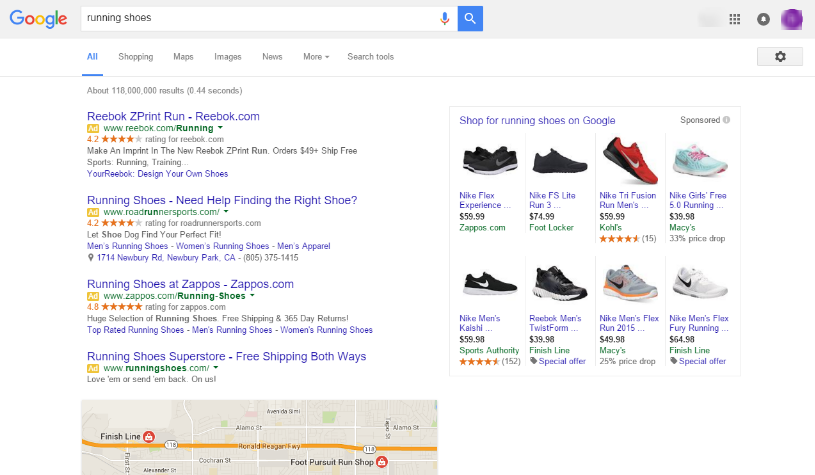Open the account profile avatar
Screen dimensions: 815x475
coord(792,19)
